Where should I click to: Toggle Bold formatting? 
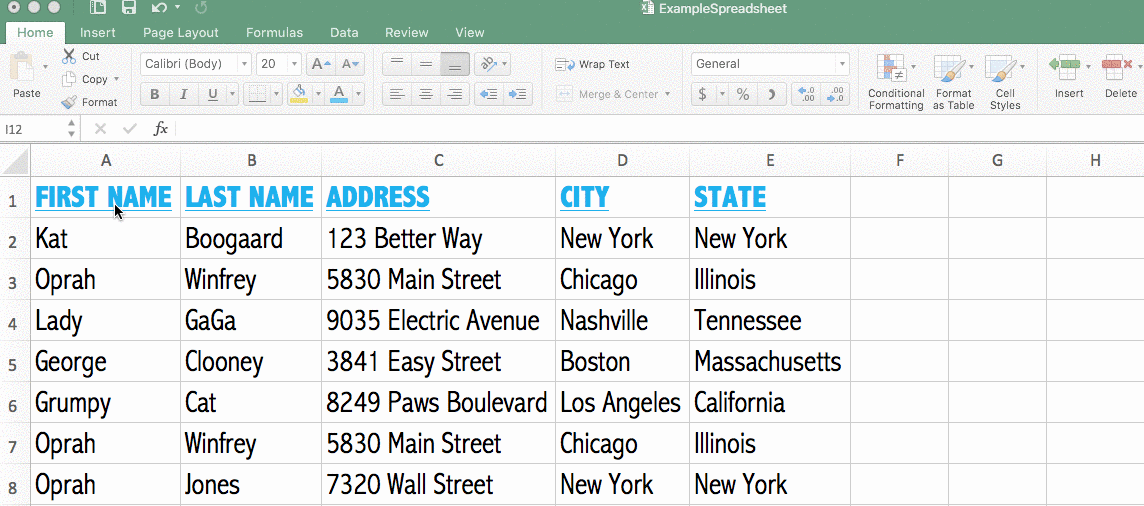coord(155,95)
